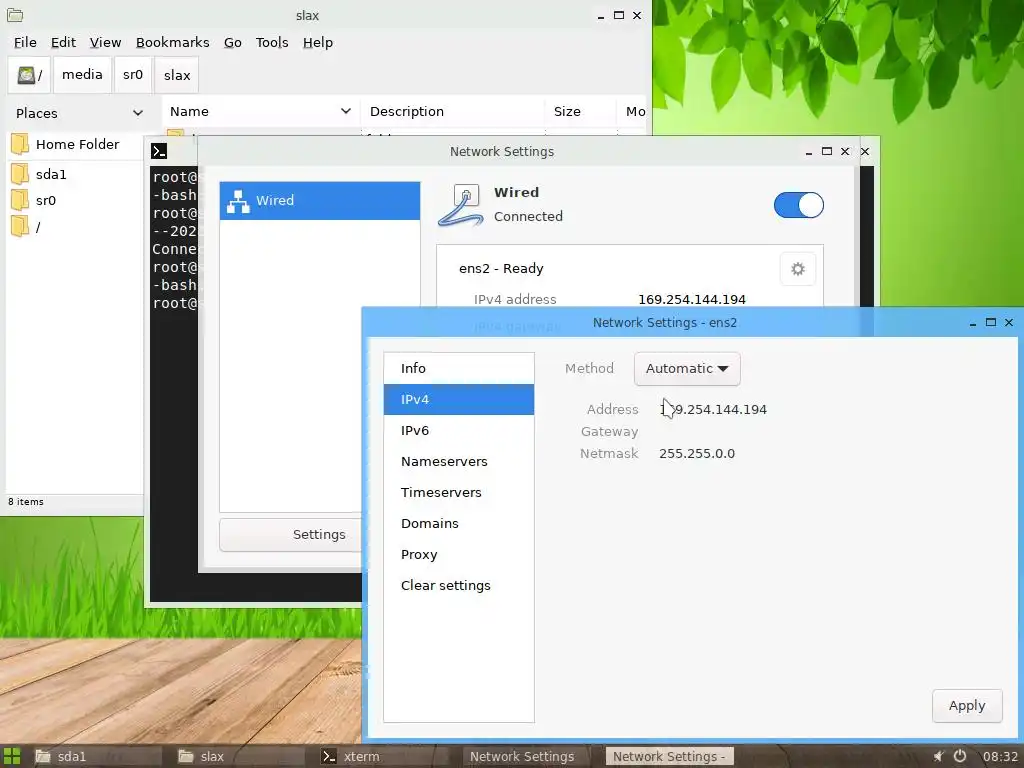Viewport: 1024px width, 768px height.
Task: Click the power icon in system tray
Action: click(960, 756)
